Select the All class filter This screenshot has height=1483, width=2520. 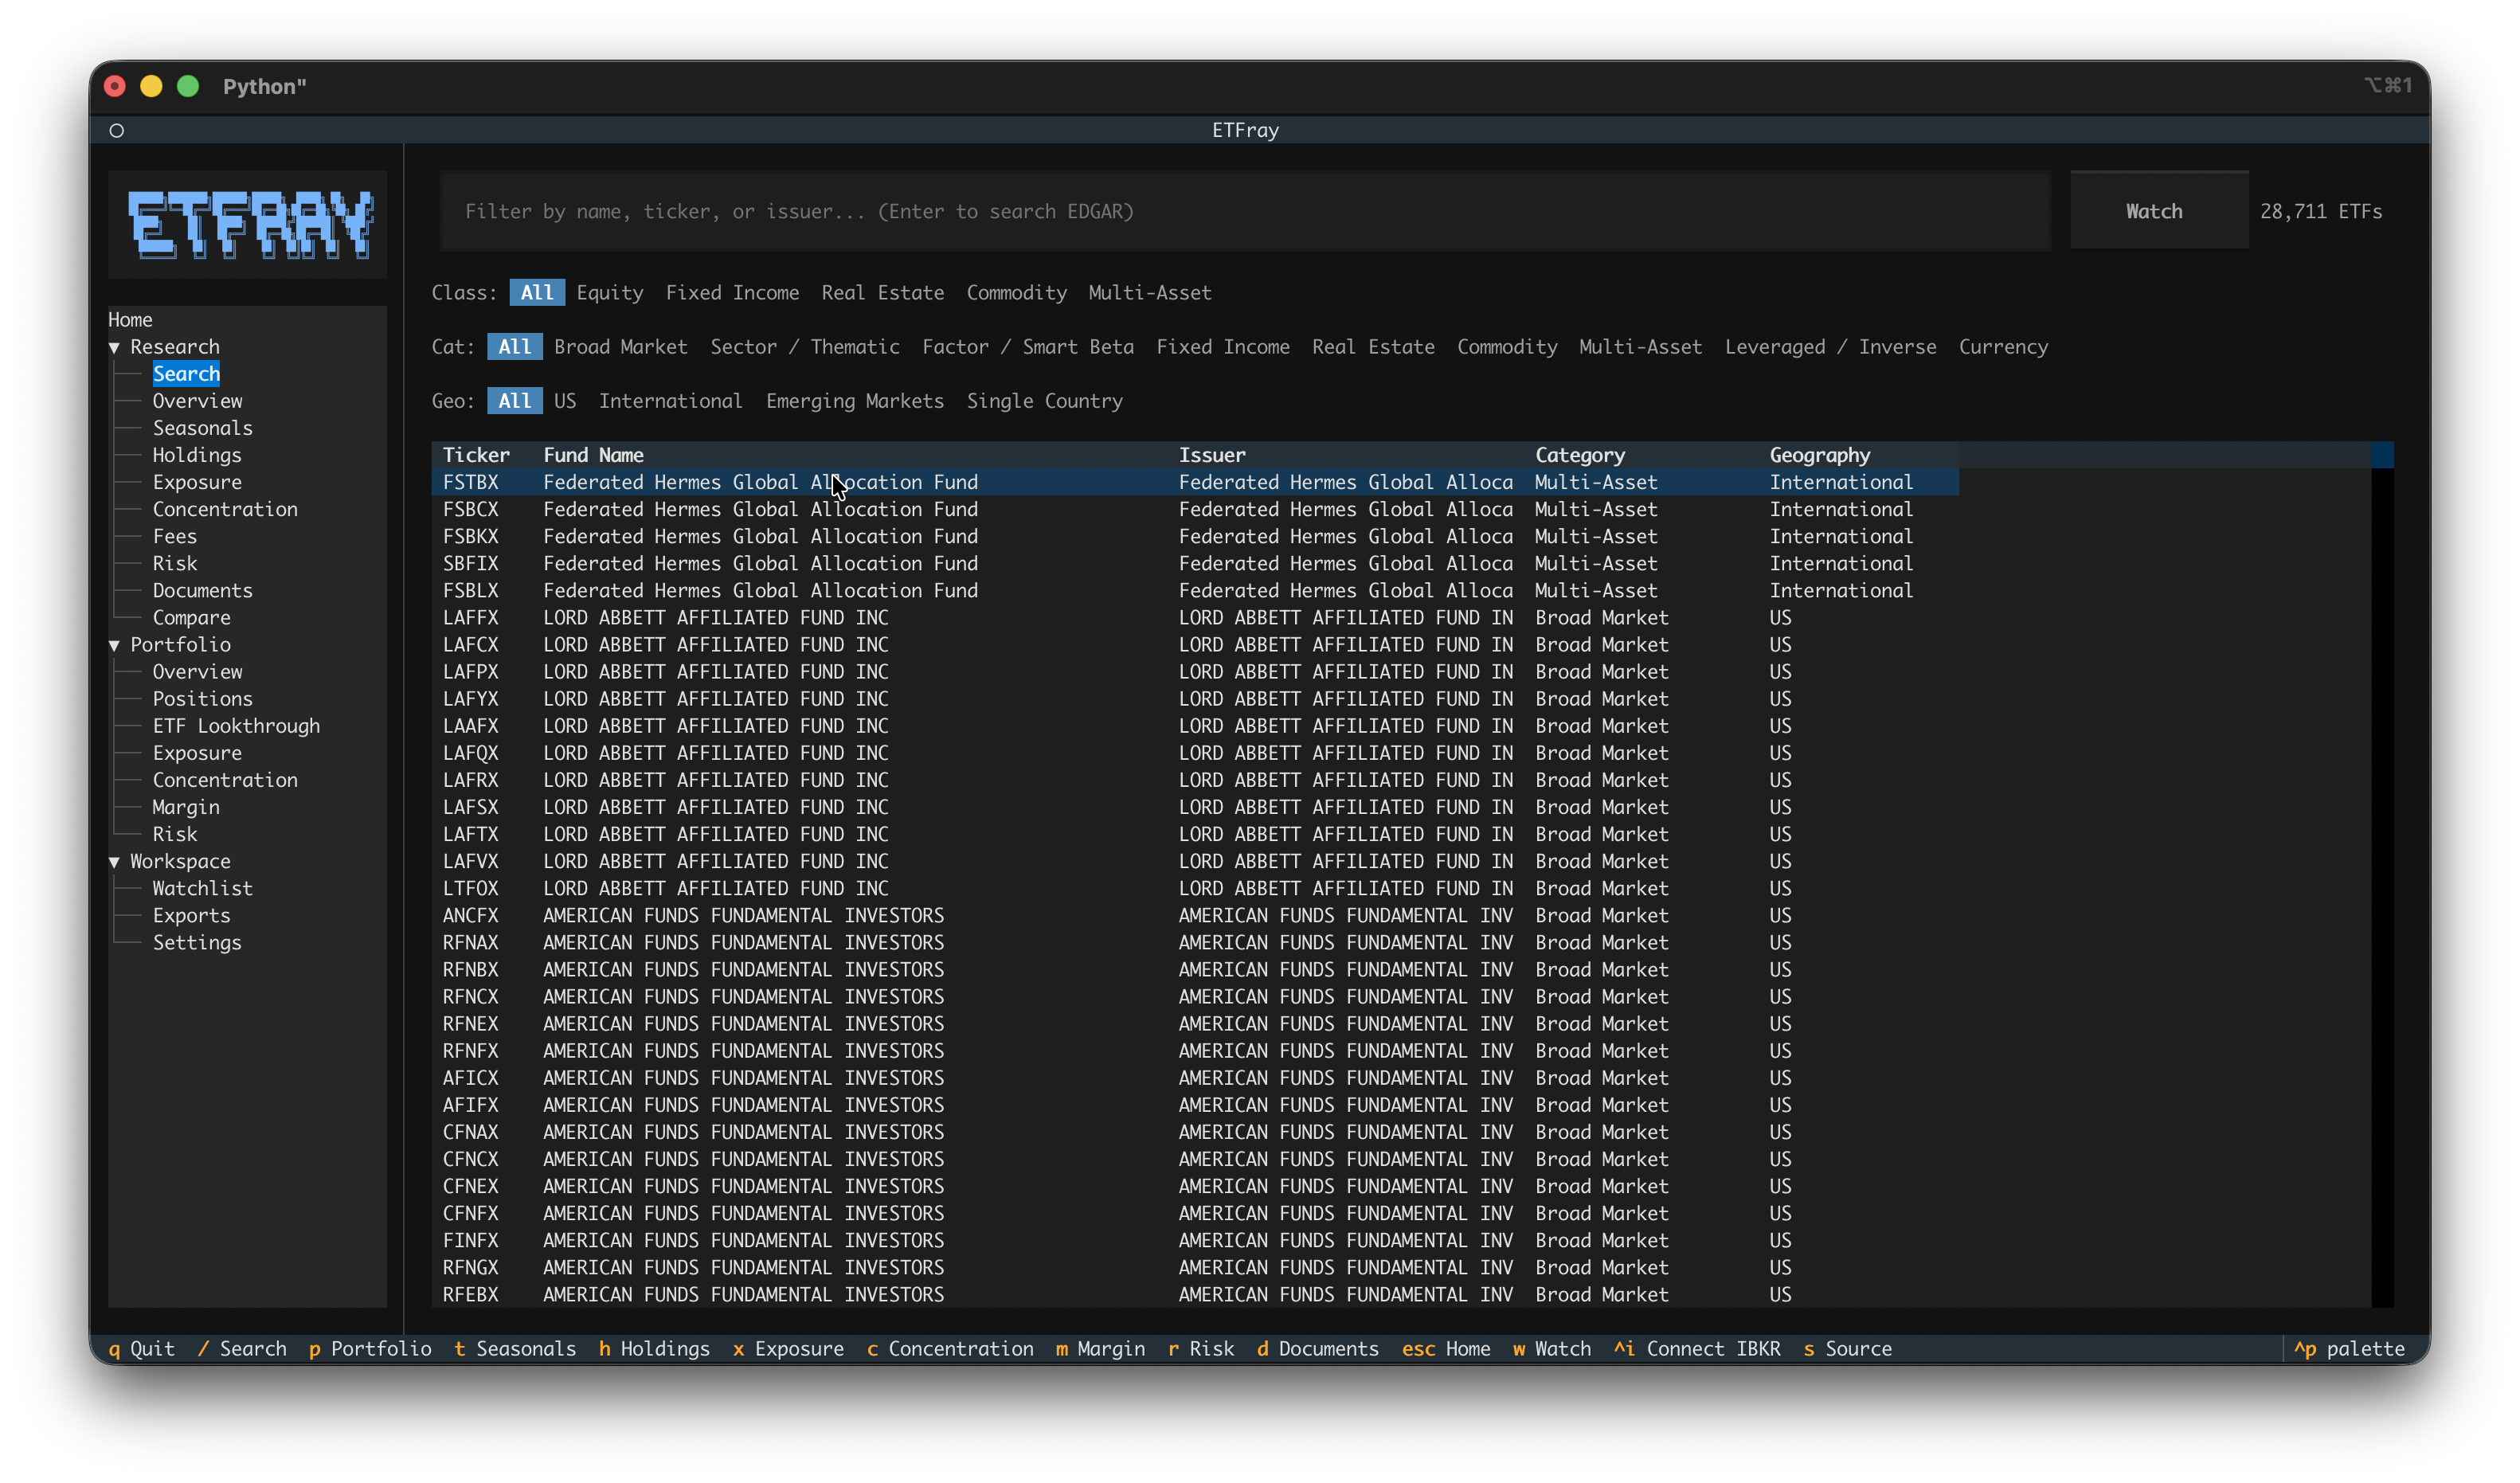click(x=537, y=293)
